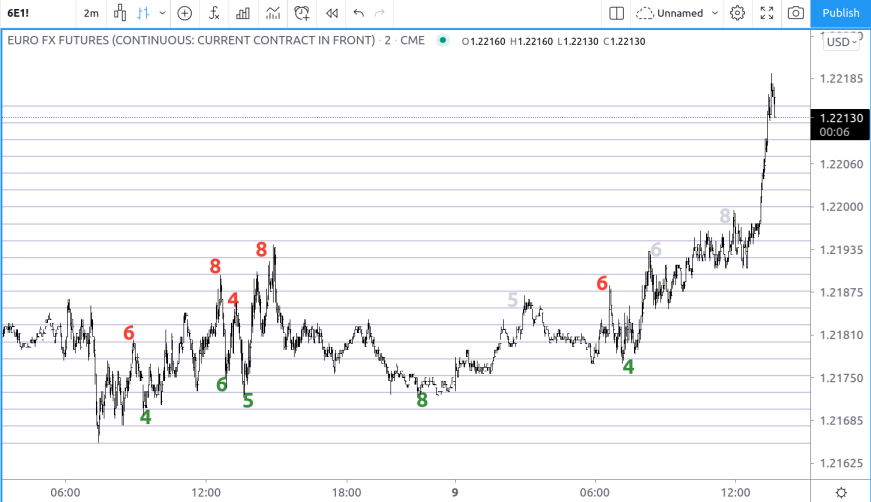
Task: Create an alert with the clock icon
Action: [302, 13]
